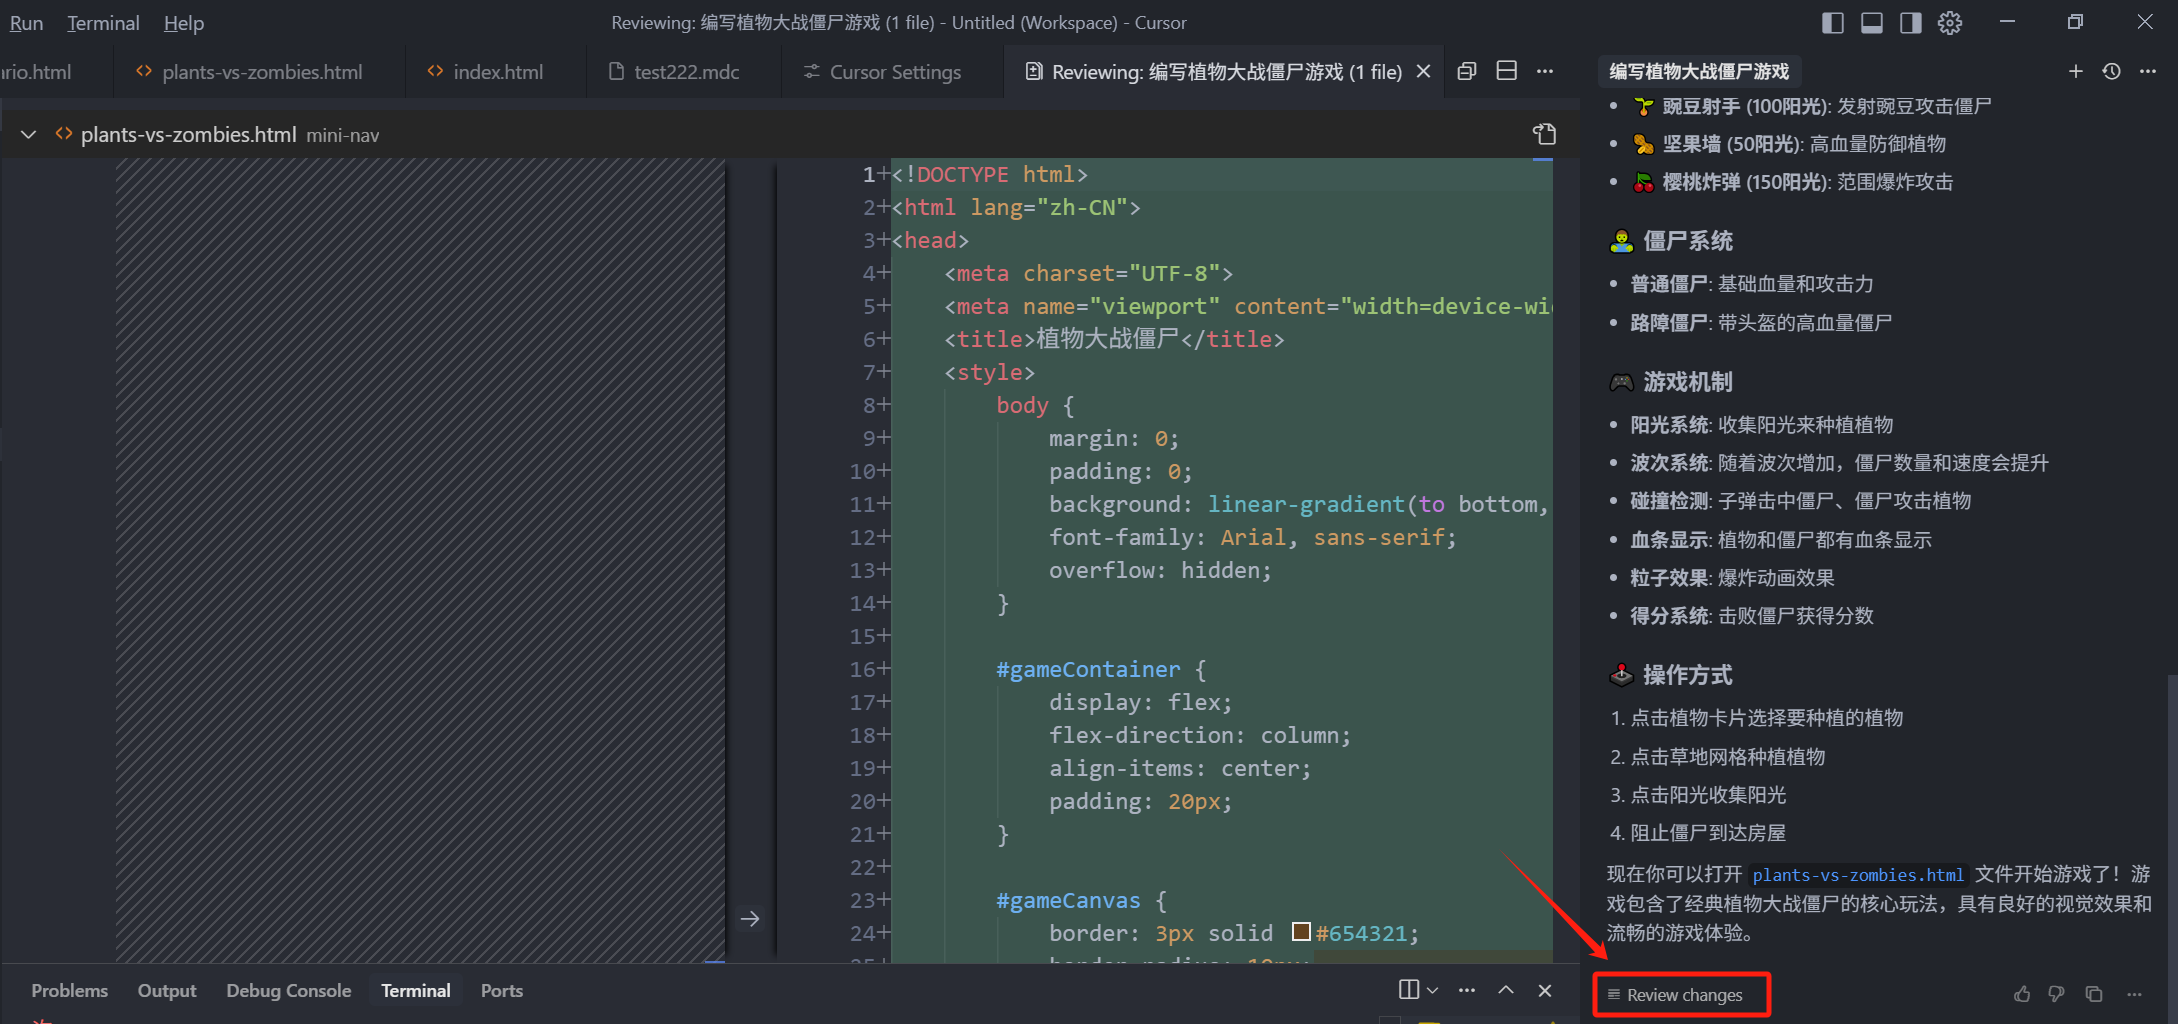Click the 波次系统 list item
The image size is (2178, 1024).
coord(1840,463)
